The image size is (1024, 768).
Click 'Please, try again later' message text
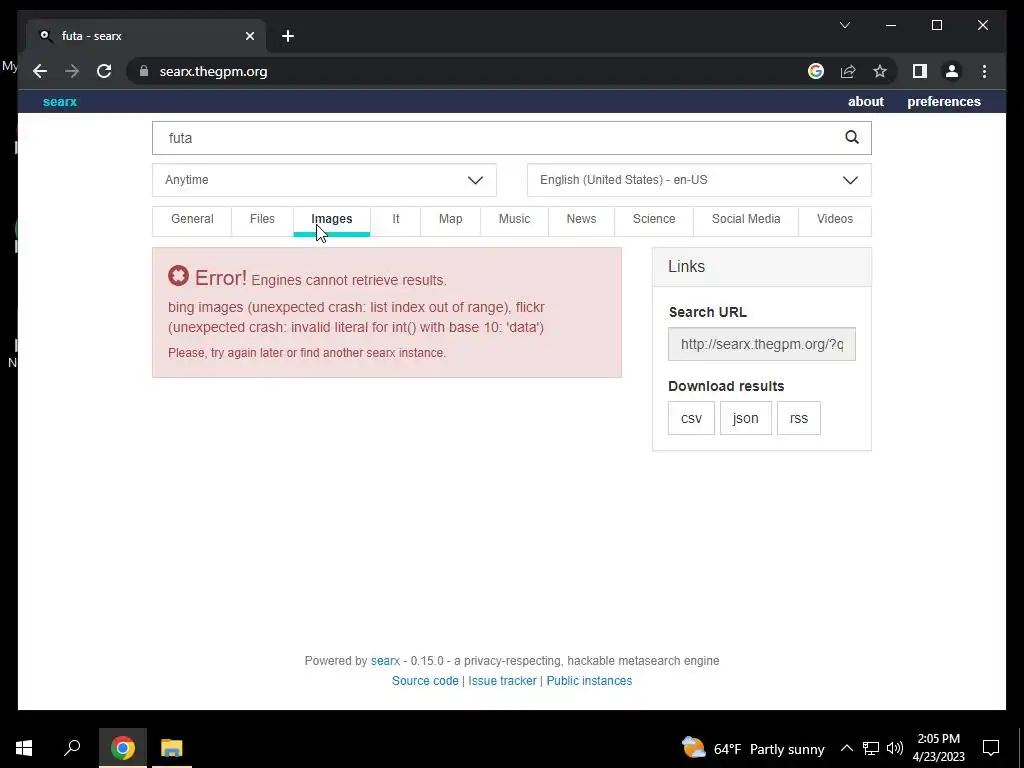point(307,353)
